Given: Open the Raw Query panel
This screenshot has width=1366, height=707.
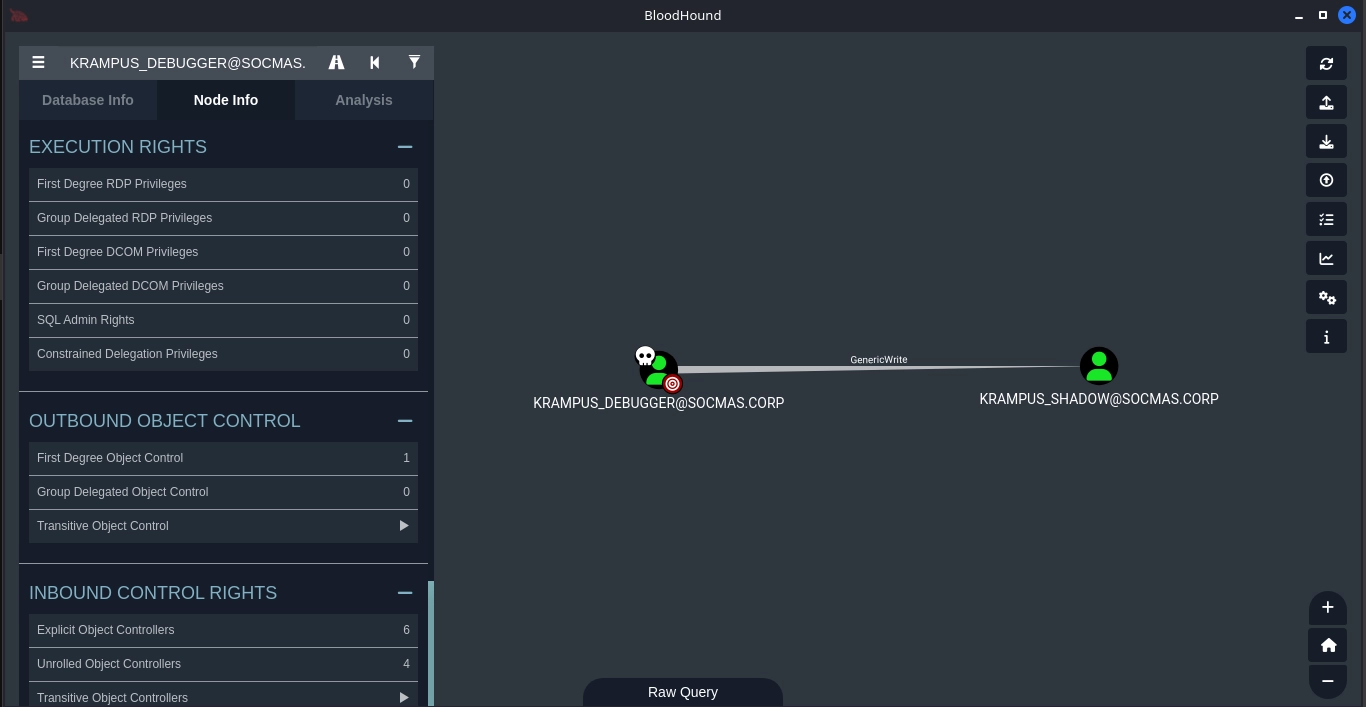Looking at the screenshot, I should pos(682,692).
